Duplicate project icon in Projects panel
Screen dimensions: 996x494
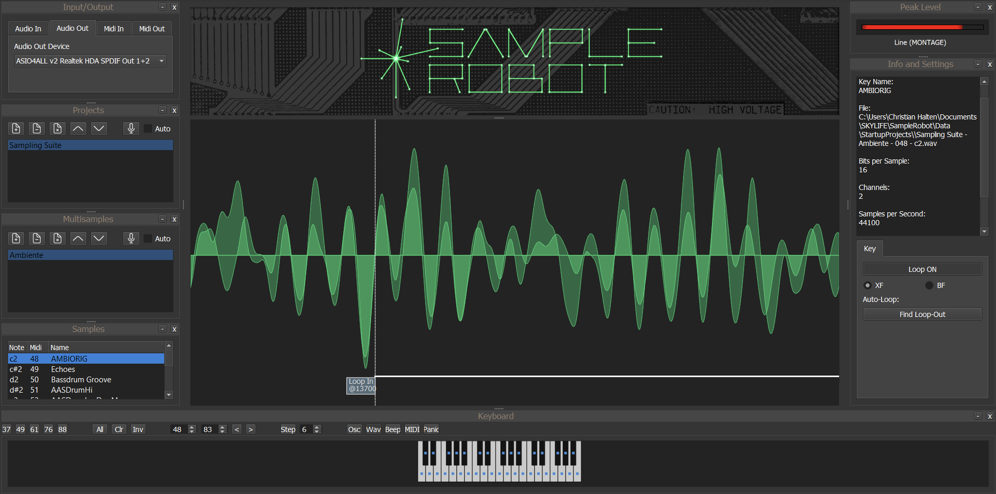point(58,128)
